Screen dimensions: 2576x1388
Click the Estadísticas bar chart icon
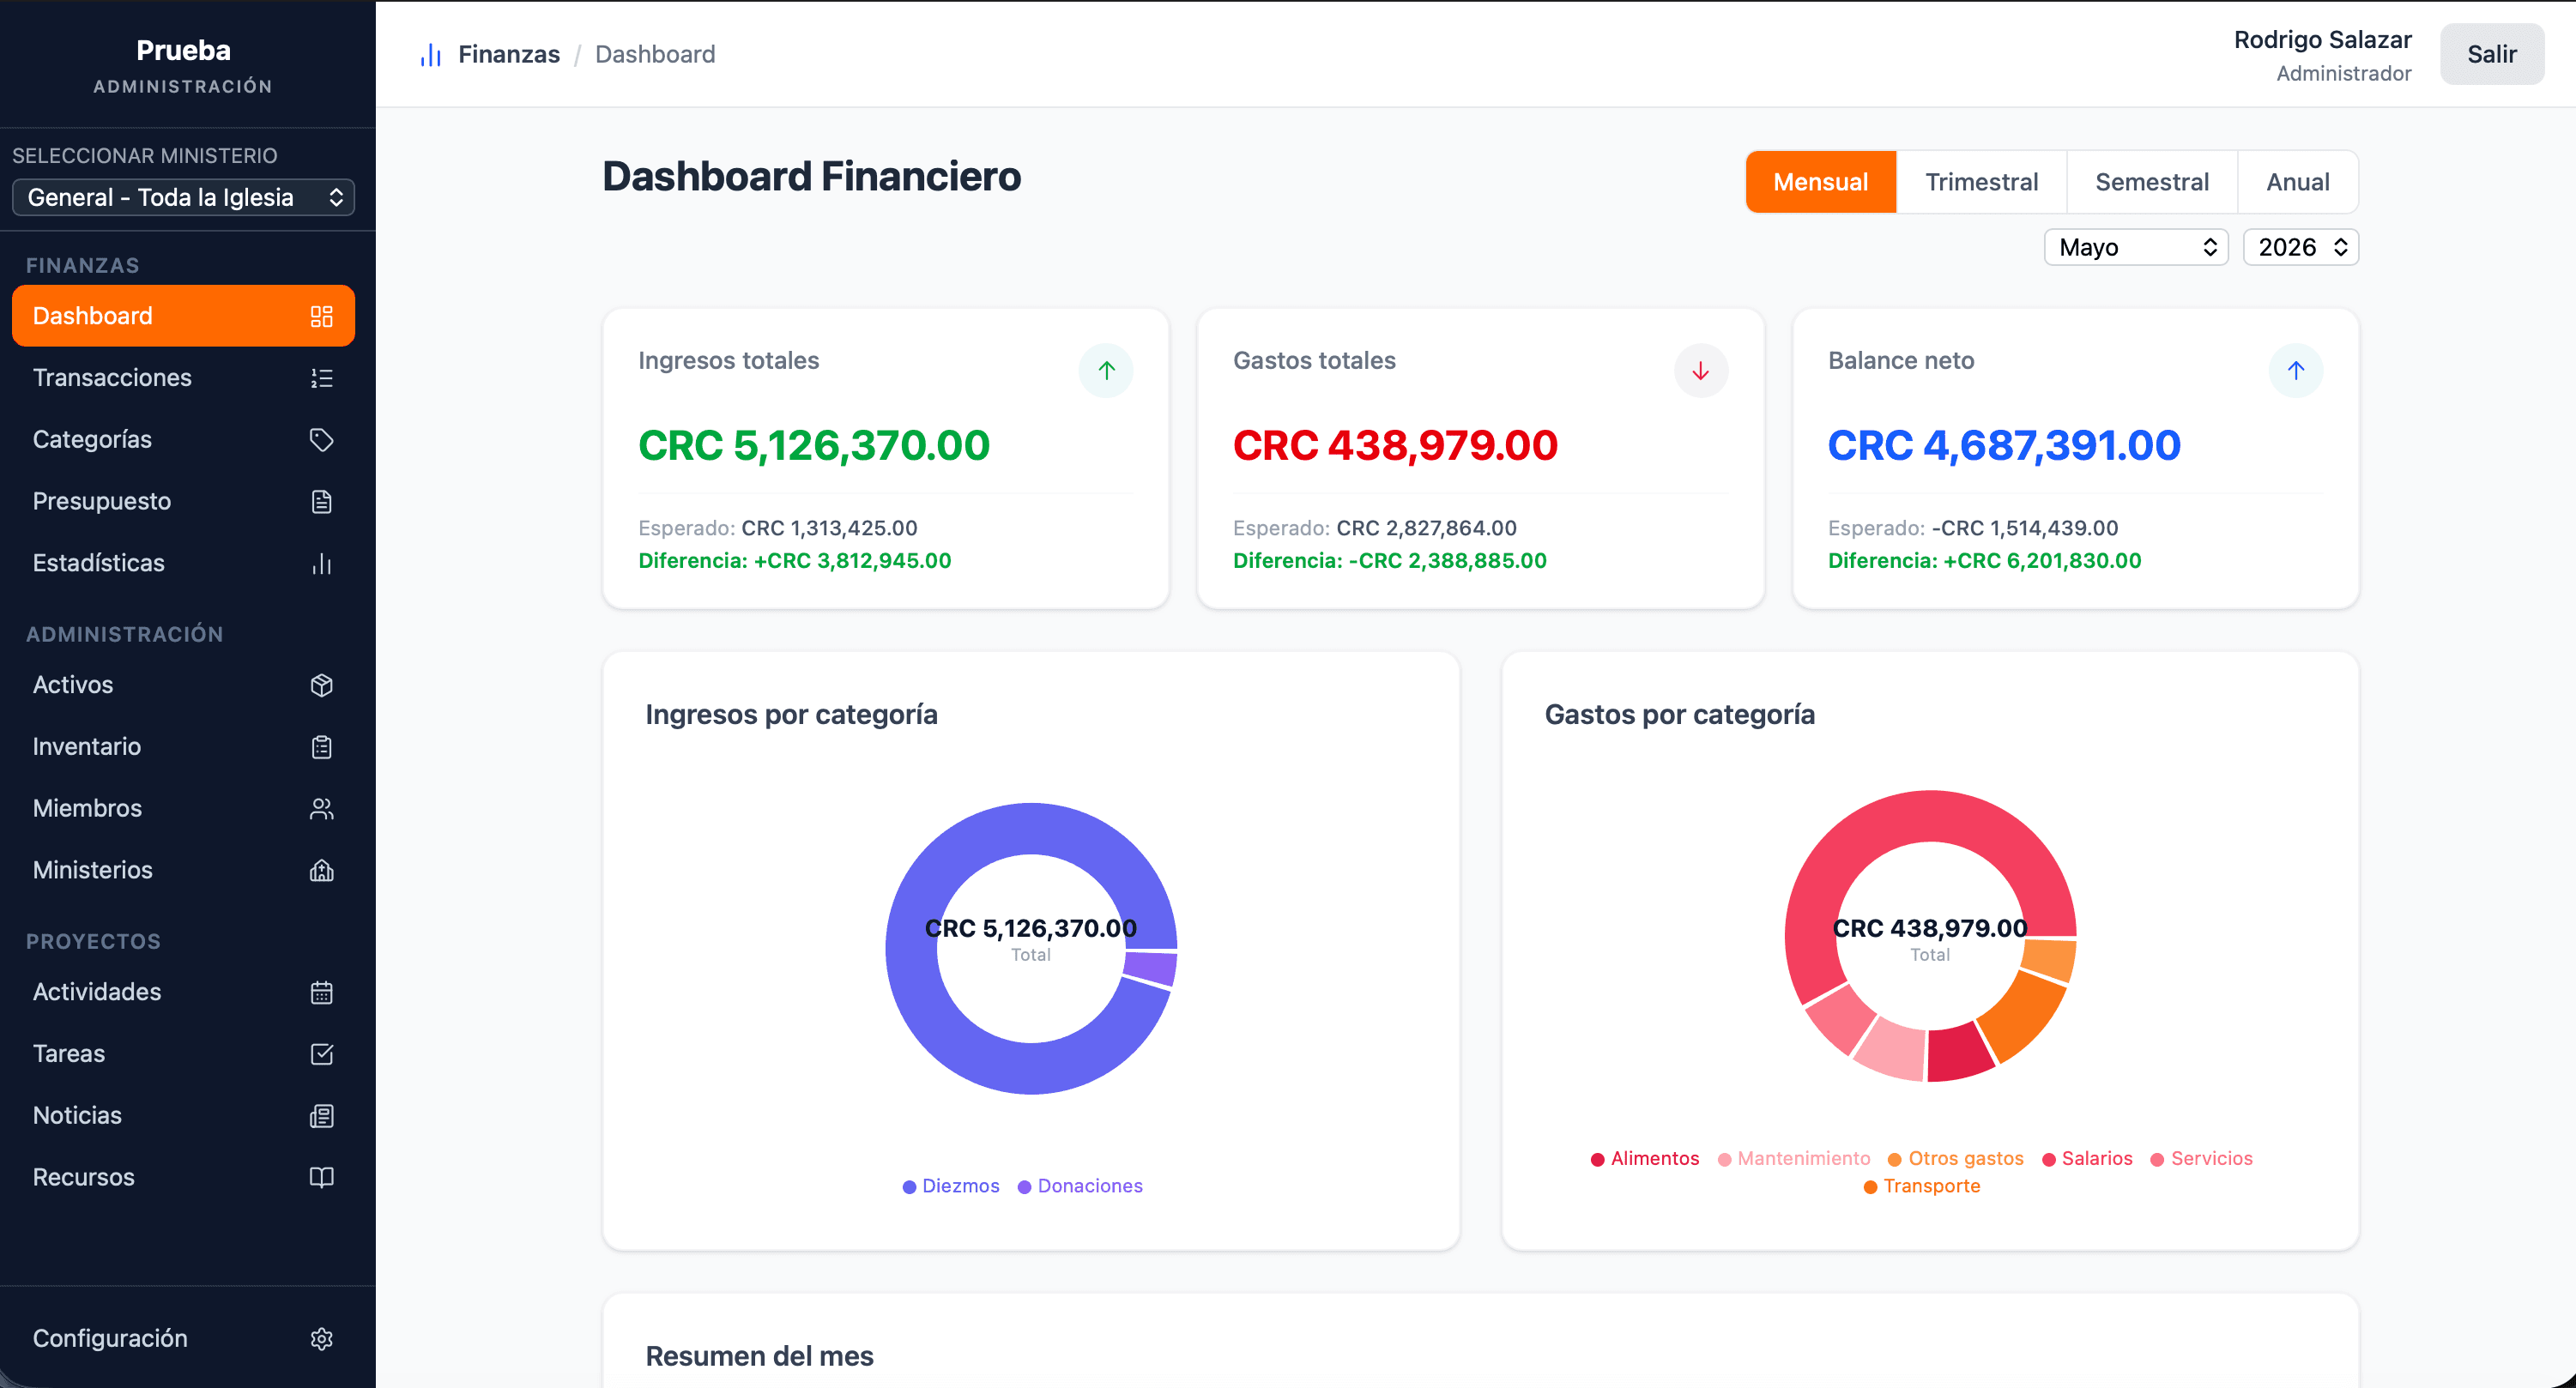point(321,563)
